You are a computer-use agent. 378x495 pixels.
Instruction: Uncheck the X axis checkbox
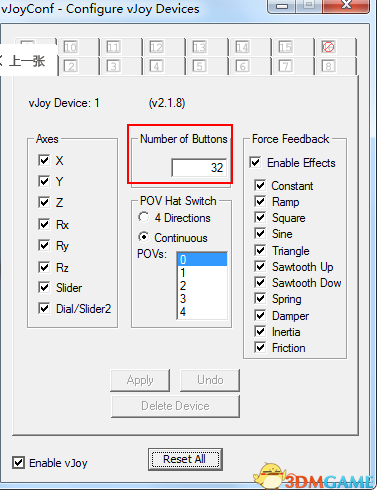click(44, 160)
